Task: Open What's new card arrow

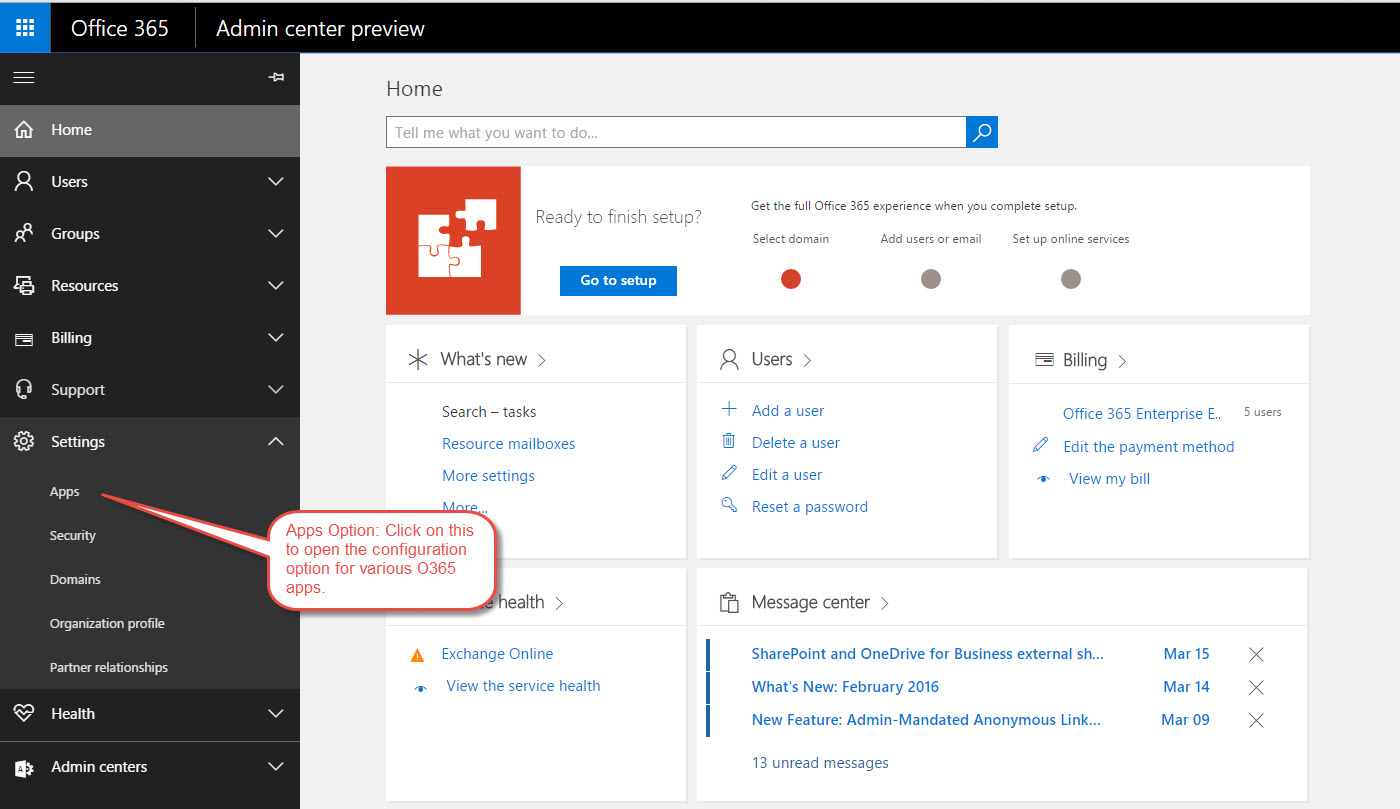Action: (x=542, y=360)
